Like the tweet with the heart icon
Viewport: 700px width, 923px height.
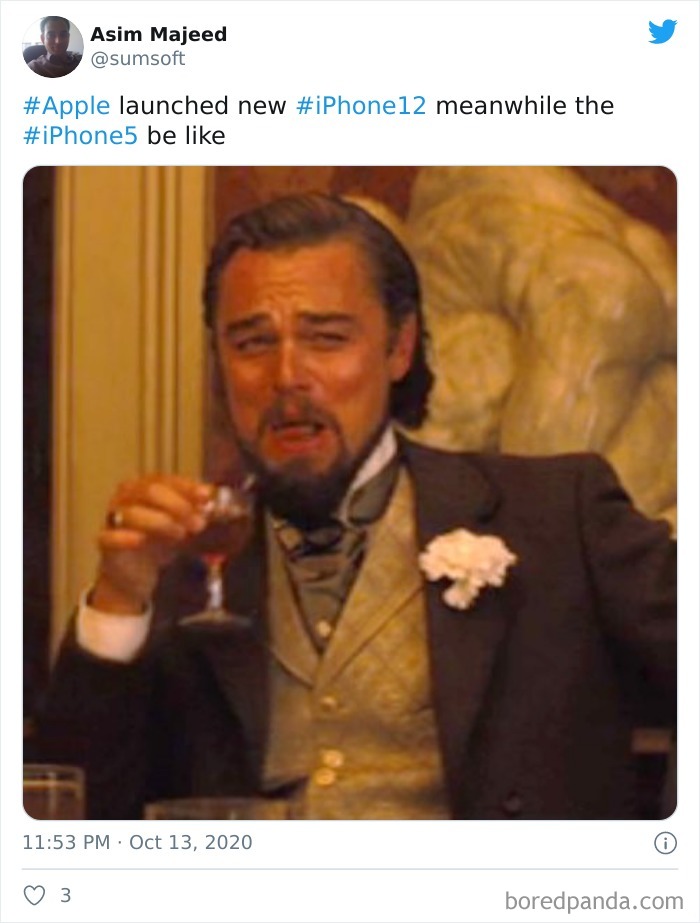point(34,895)
